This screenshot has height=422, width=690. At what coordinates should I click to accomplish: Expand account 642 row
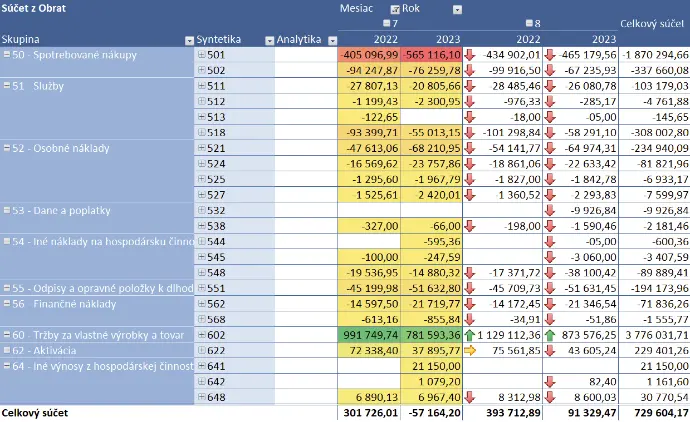click(202, 382)
